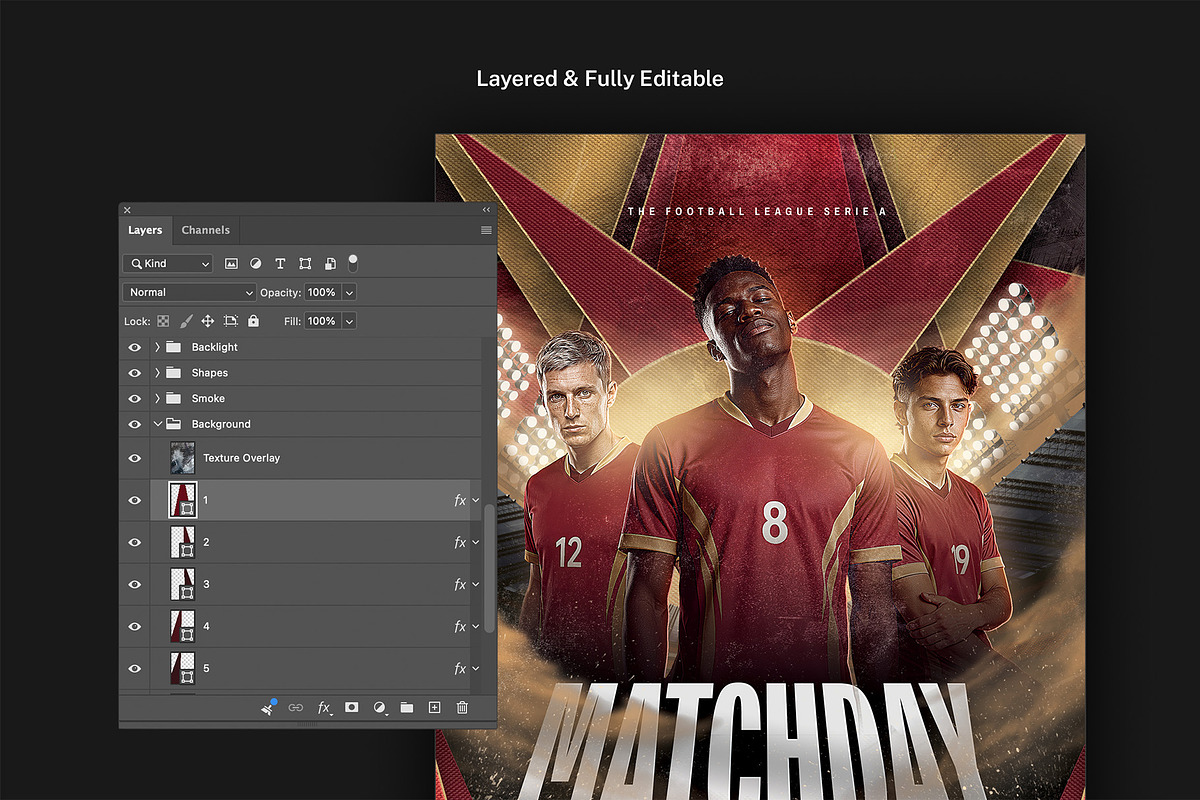
Task: Hide the Smoke group
Action: (135, 398)
